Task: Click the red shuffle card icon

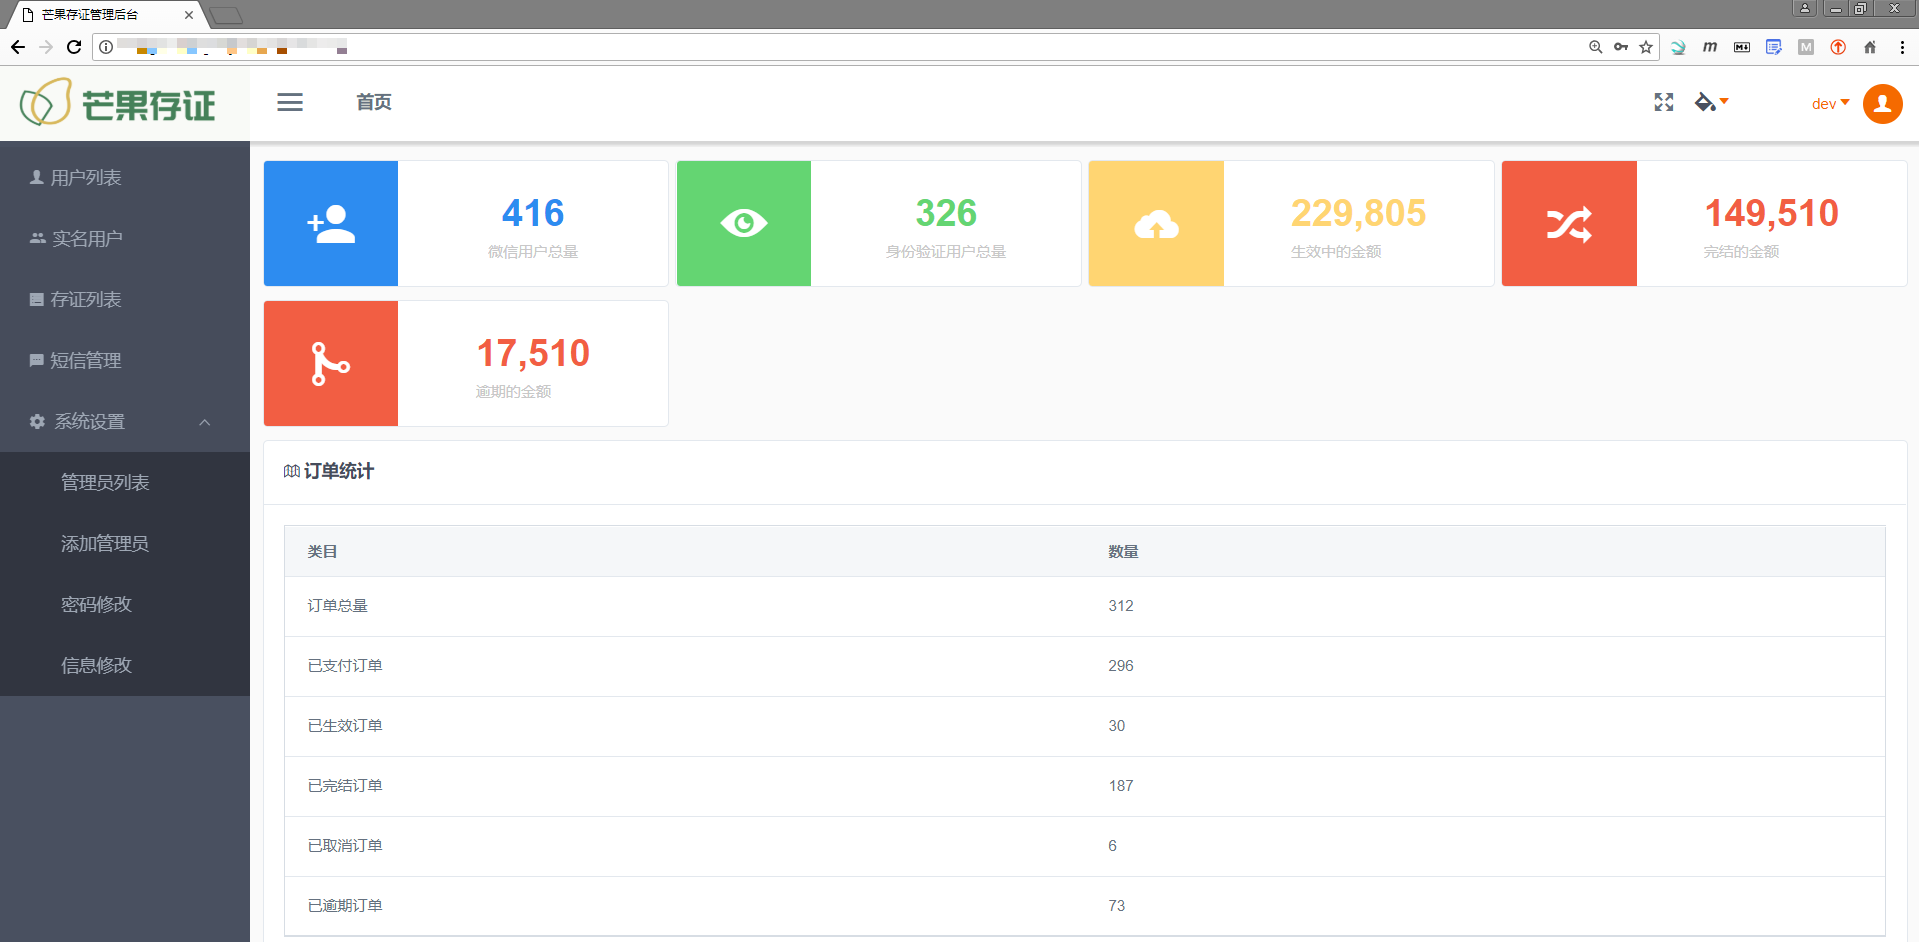Action: coord(1569,224)
